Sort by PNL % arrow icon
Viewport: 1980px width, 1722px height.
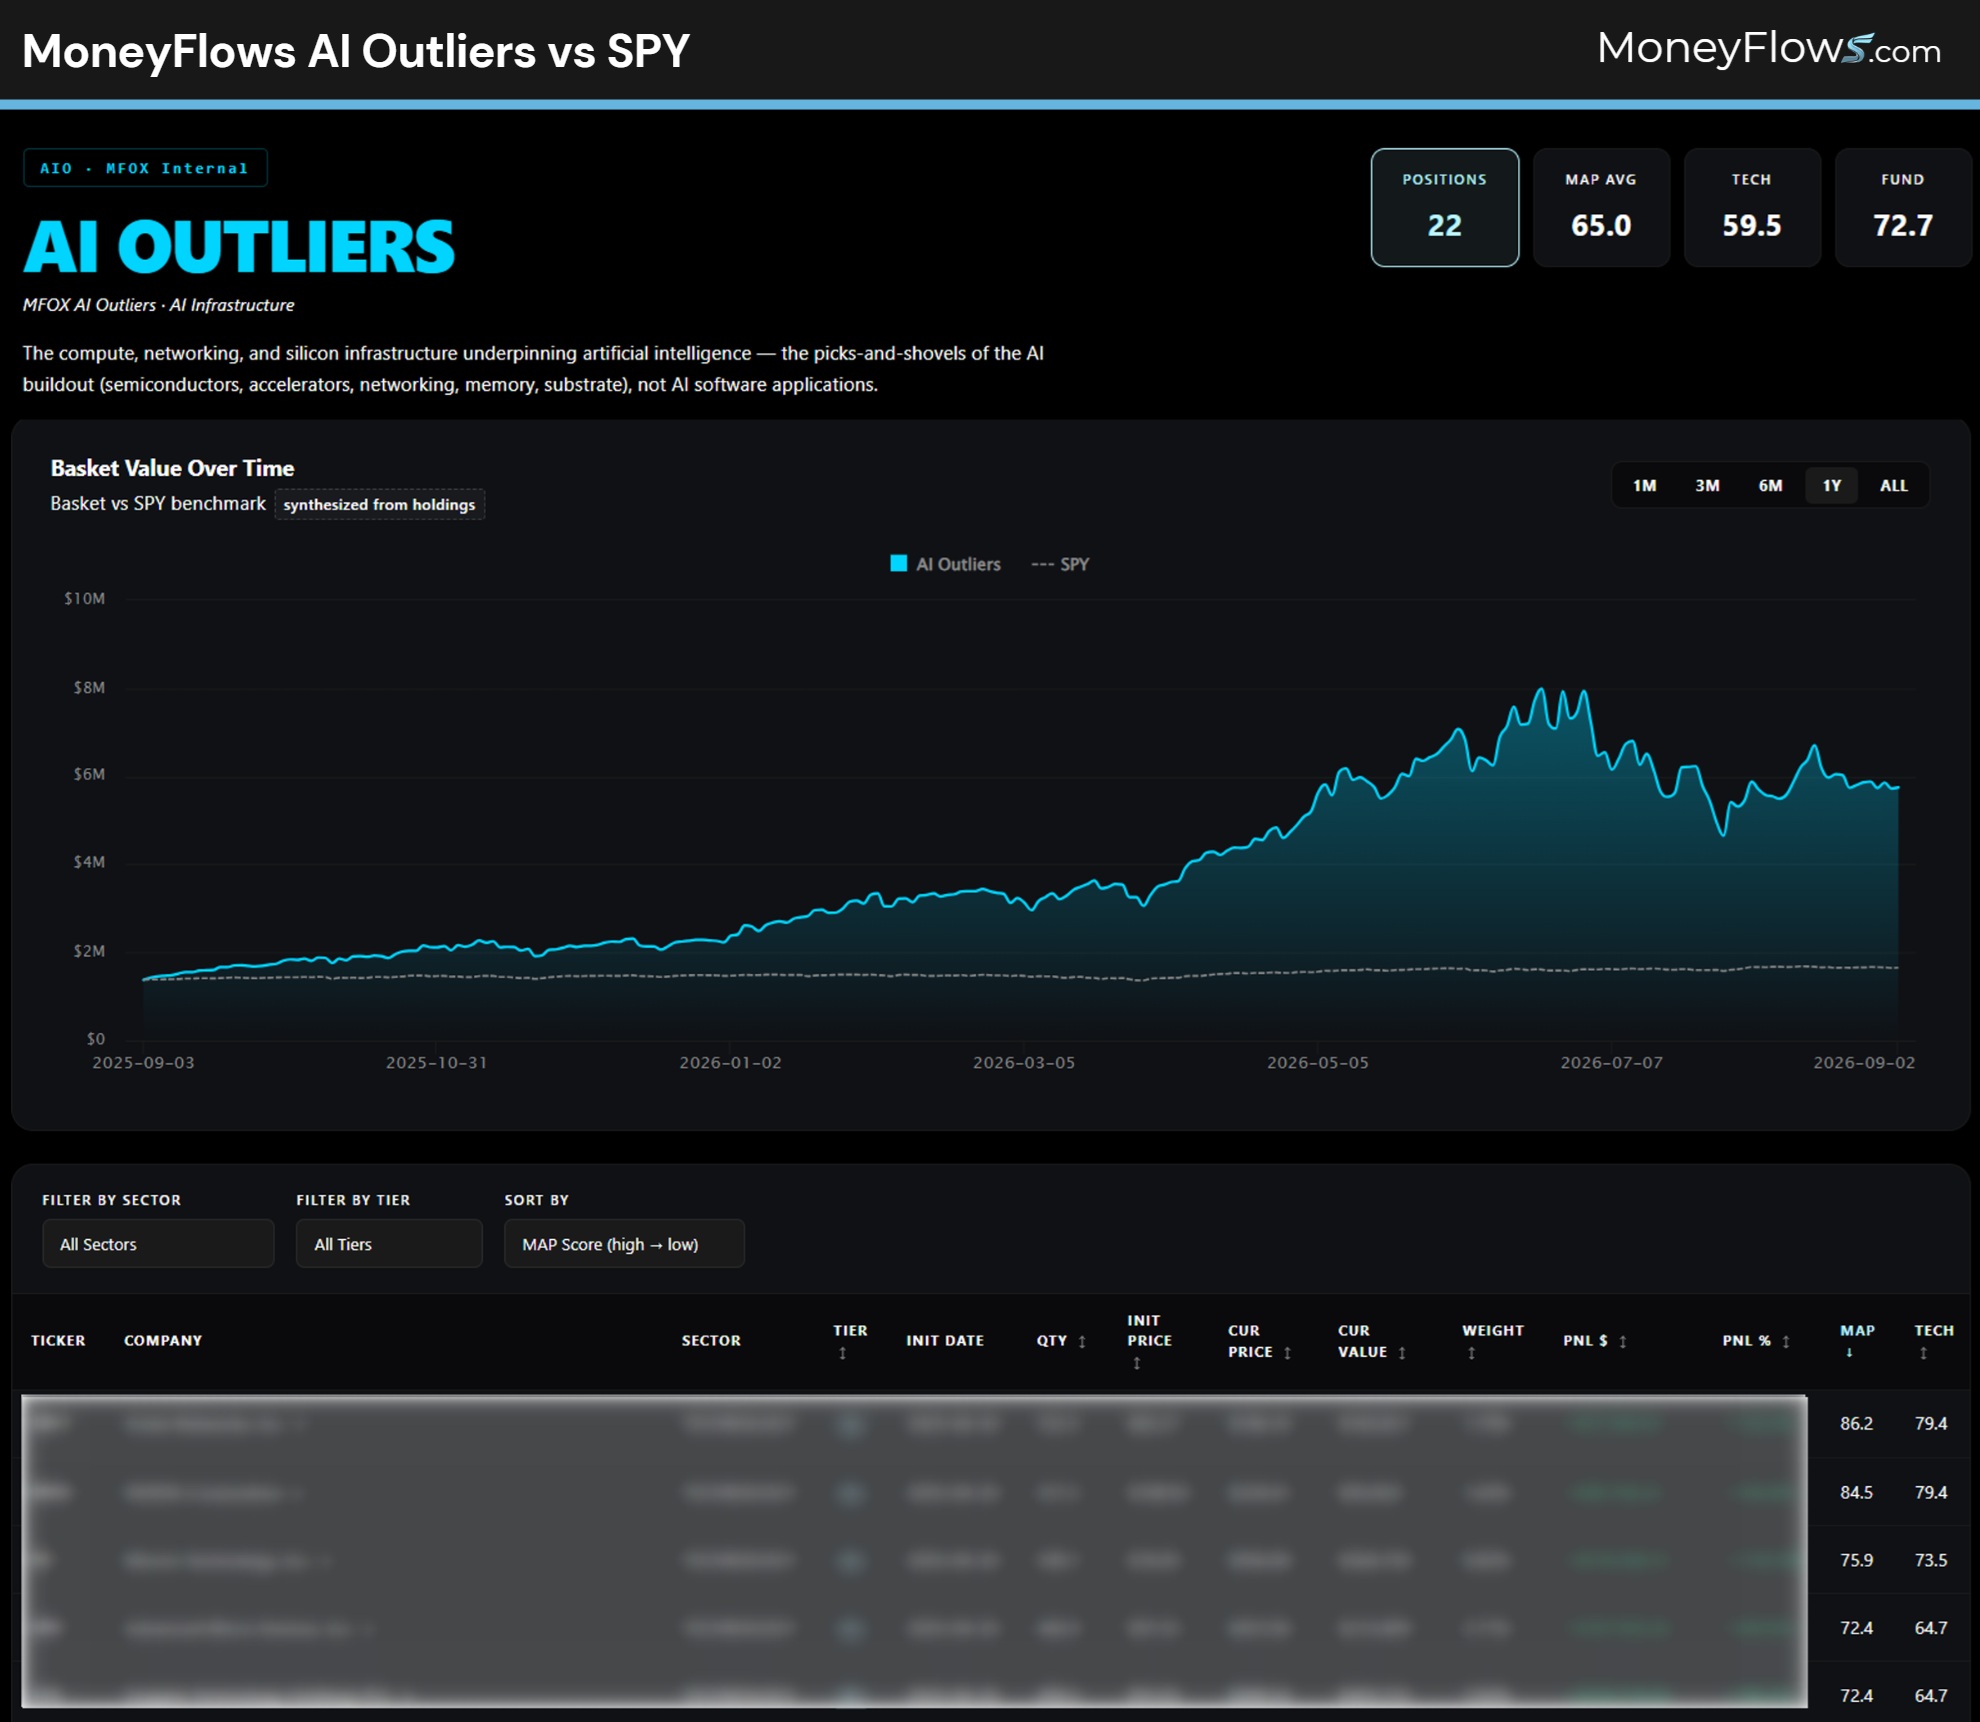[x=1785, y=1342]
